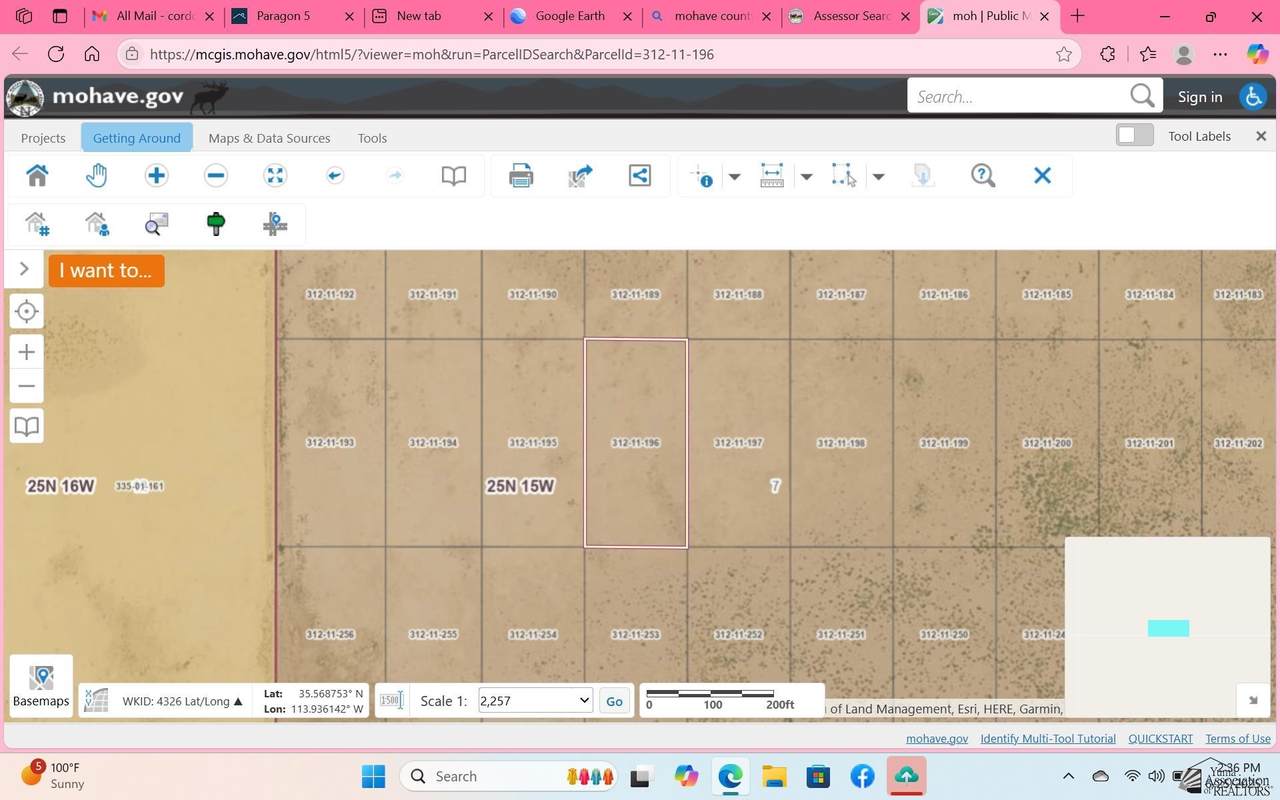1280x800 pixels.
Task: Click the Share map icon
Action: point(640,176)
